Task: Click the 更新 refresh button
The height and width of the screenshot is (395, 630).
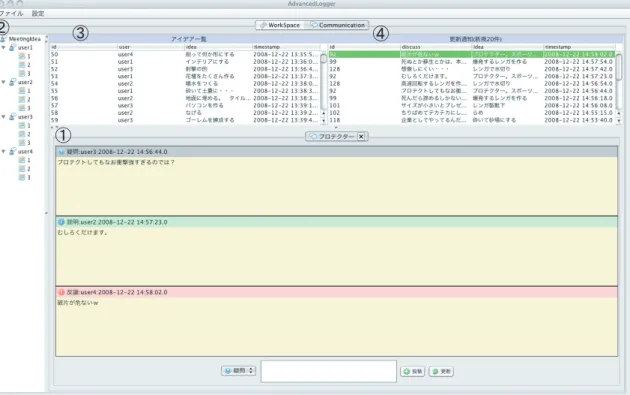Action: (x=441, y=371)
